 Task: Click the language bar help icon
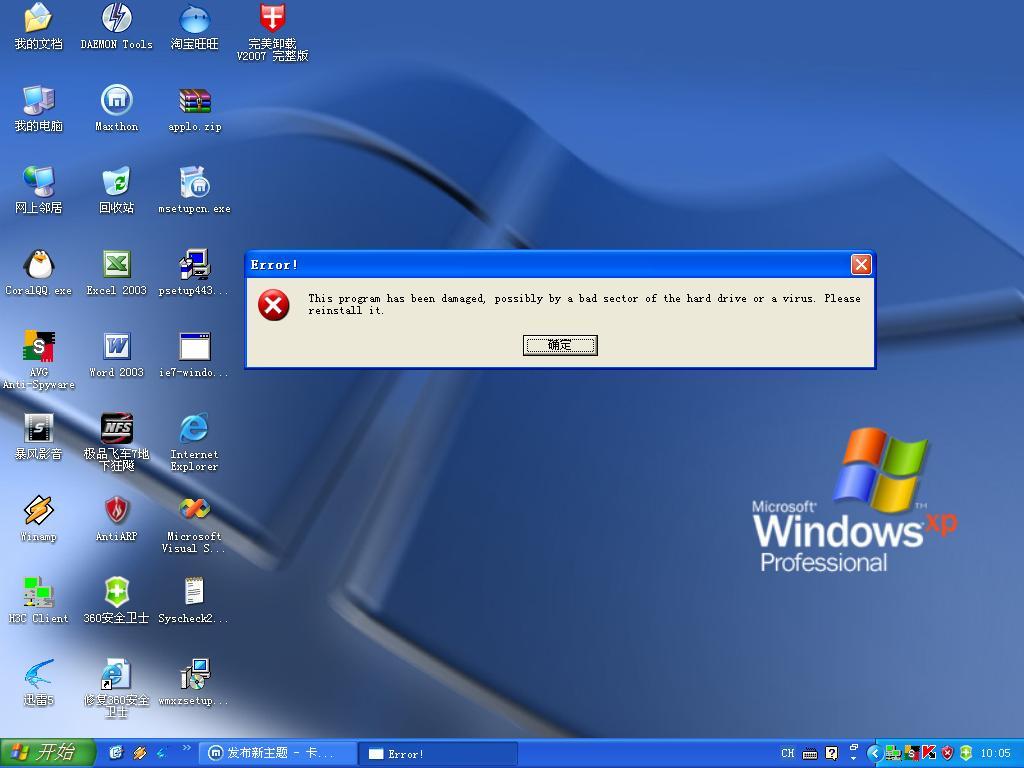831,753
